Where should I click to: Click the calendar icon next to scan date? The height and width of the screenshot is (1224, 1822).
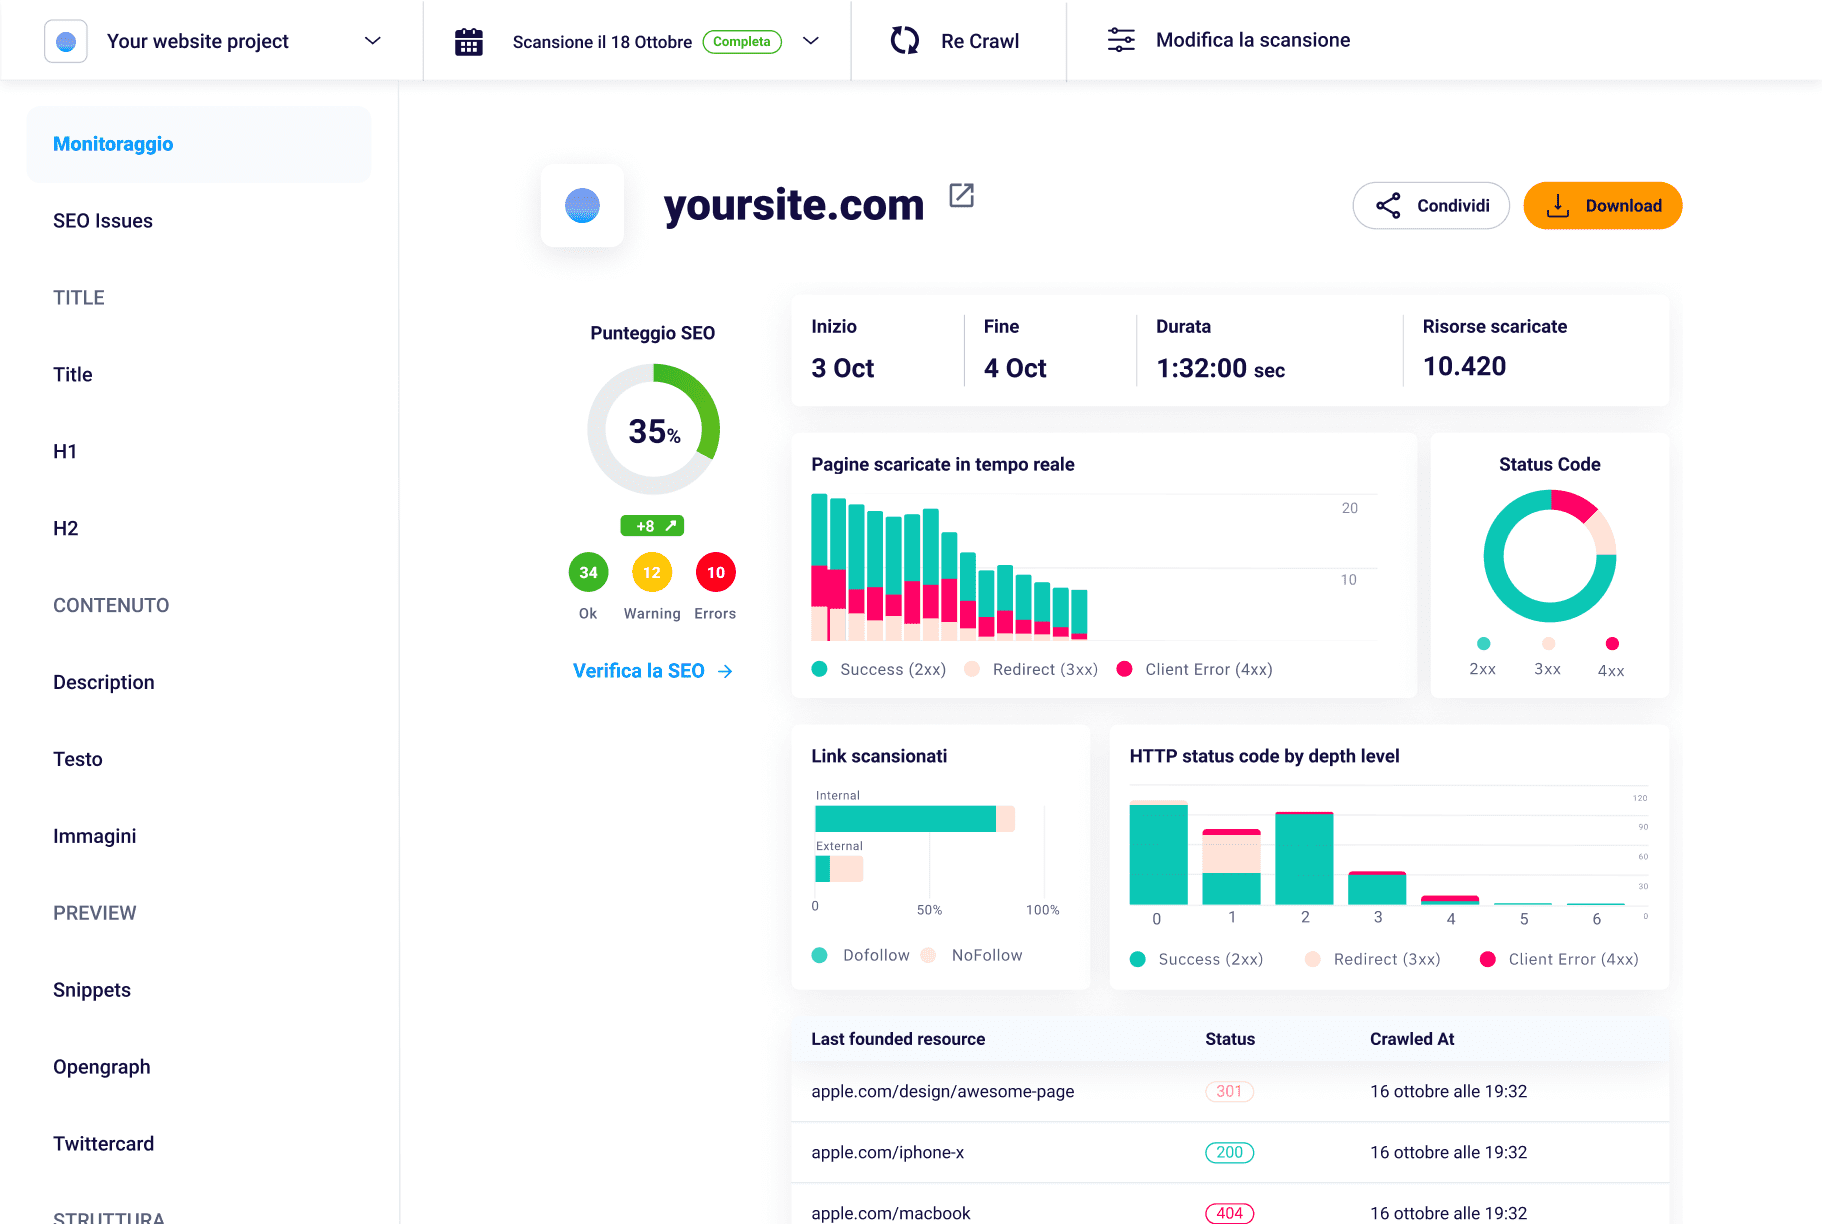pos(468,41)
